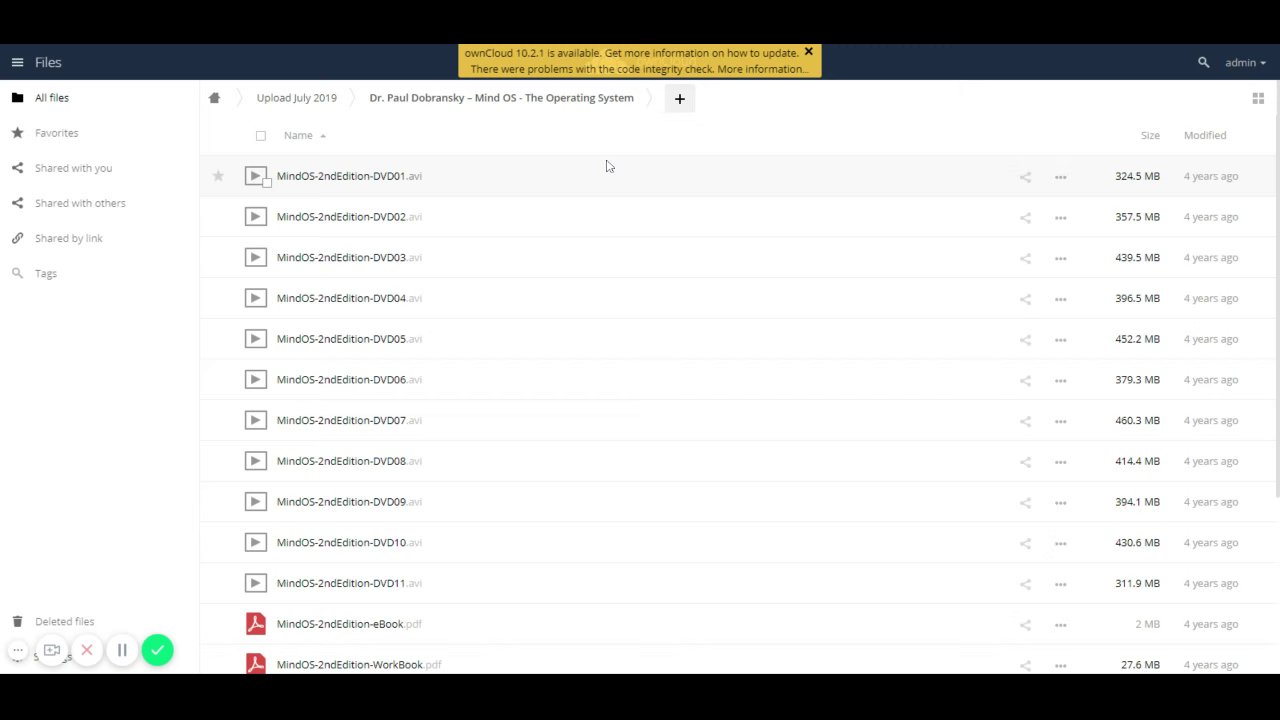
Task: Share the eBook PDF file
Action: [x=1025, y=625]
